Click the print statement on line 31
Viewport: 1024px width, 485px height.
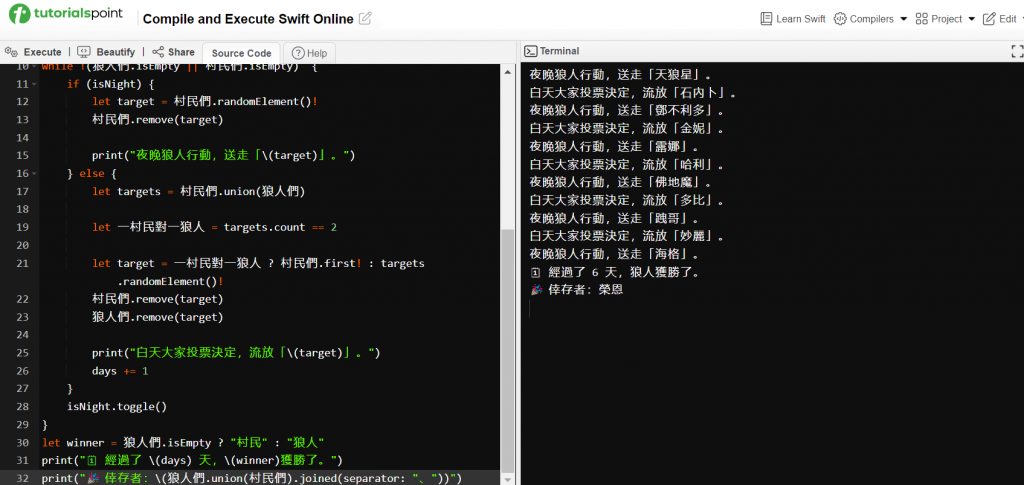pyautogui.click(x=192, y=460)
